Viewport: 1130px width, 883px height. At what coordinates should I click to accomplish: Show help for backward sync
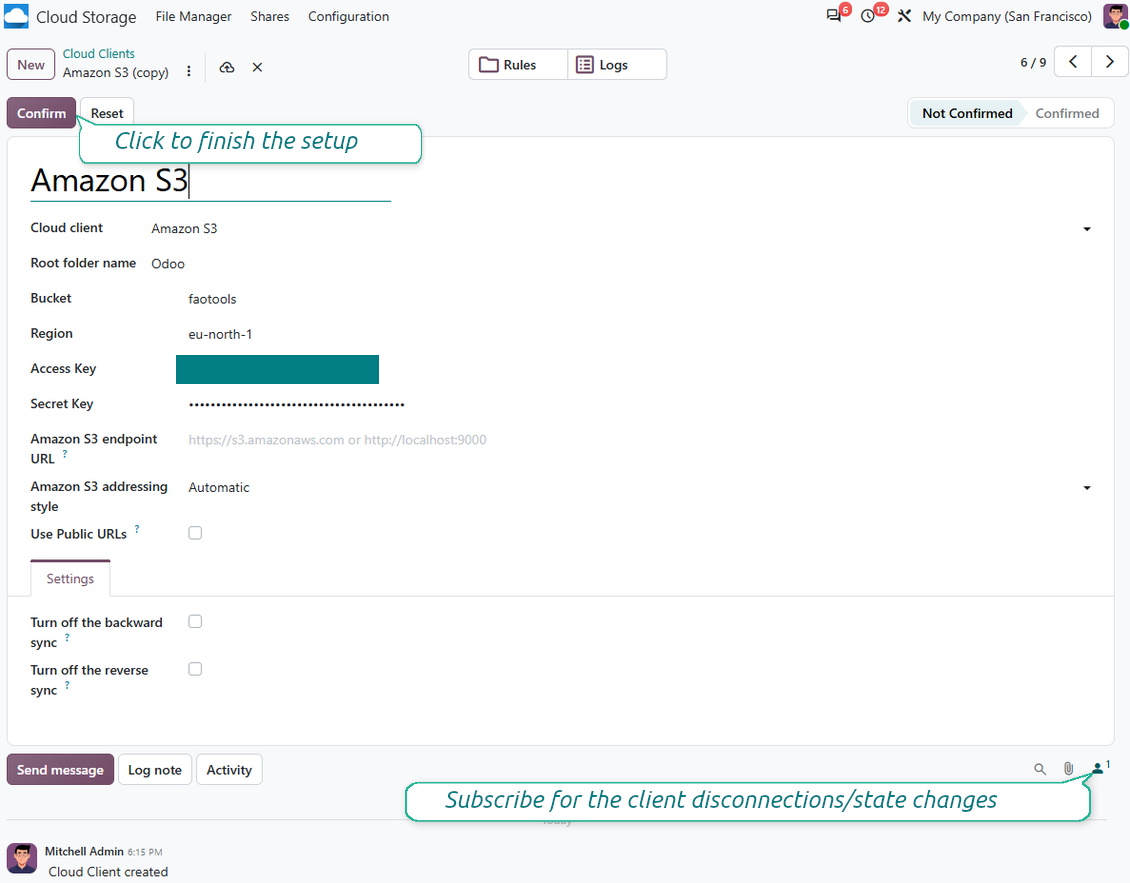pos(67,638)
